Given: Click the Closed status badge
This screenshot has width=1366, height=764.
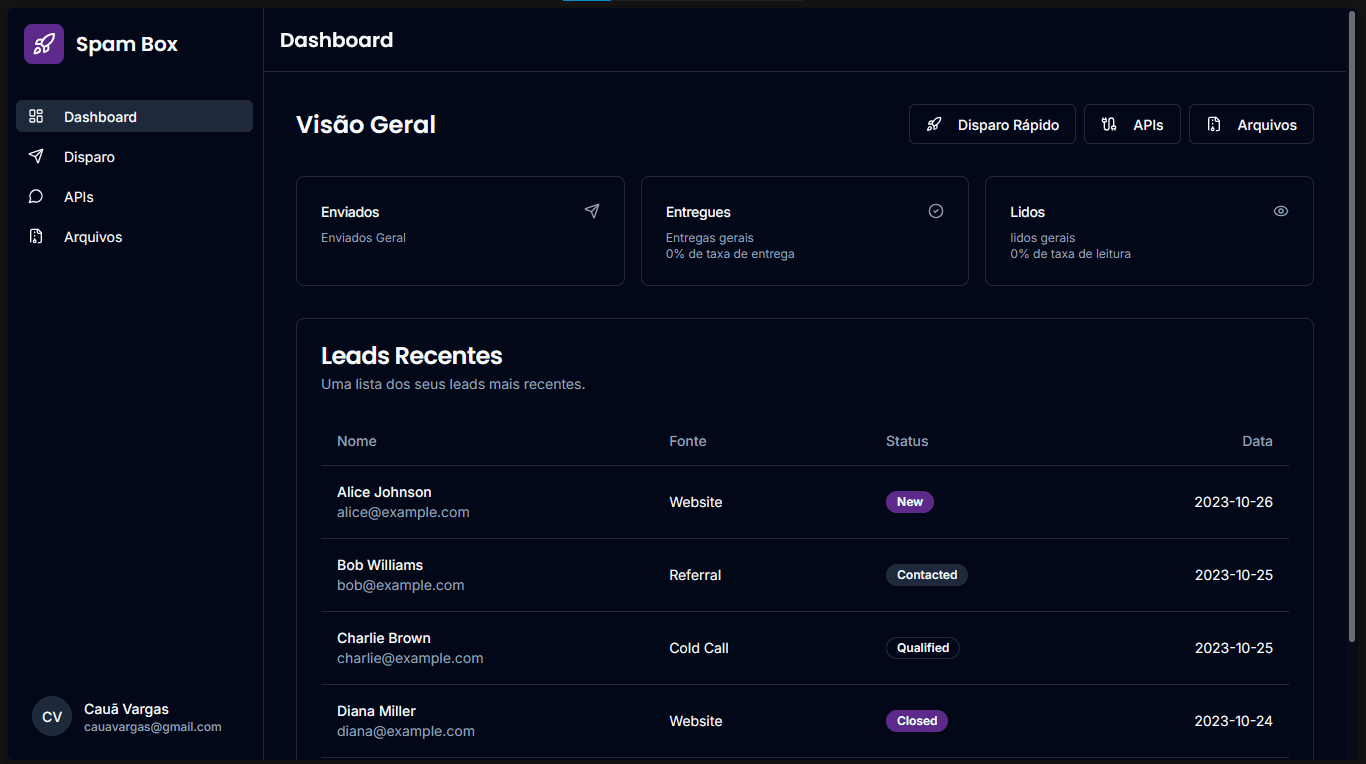Looking at the screenshot, I should coord(917,721).
